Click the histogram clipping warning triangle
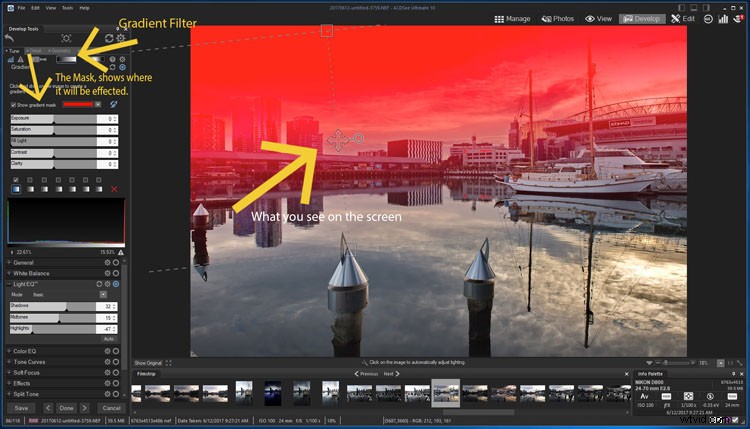The image size is (750, 429). tap(121, 252)
